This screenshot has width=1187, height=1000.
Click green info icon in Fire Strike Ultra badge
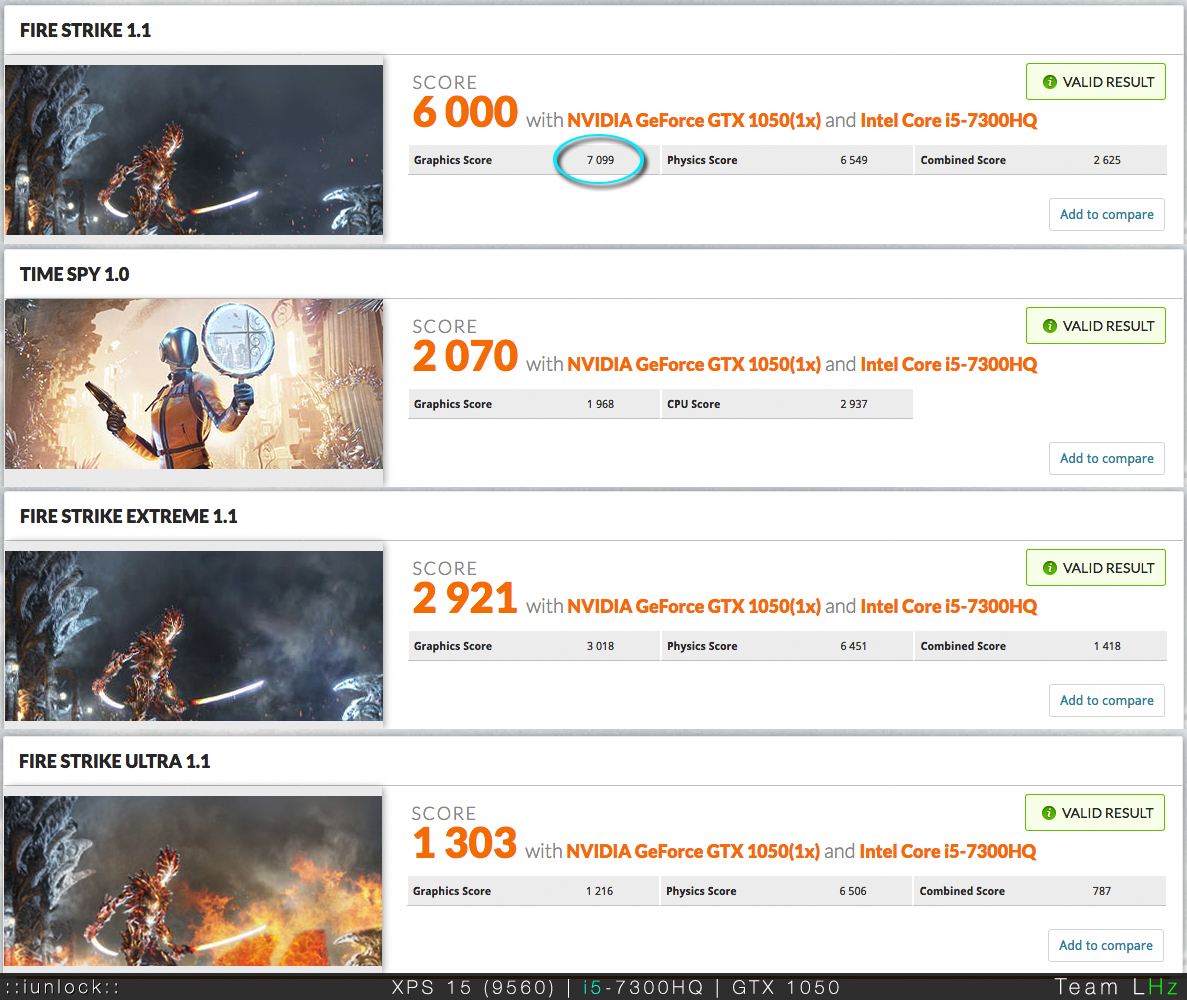1048,812
